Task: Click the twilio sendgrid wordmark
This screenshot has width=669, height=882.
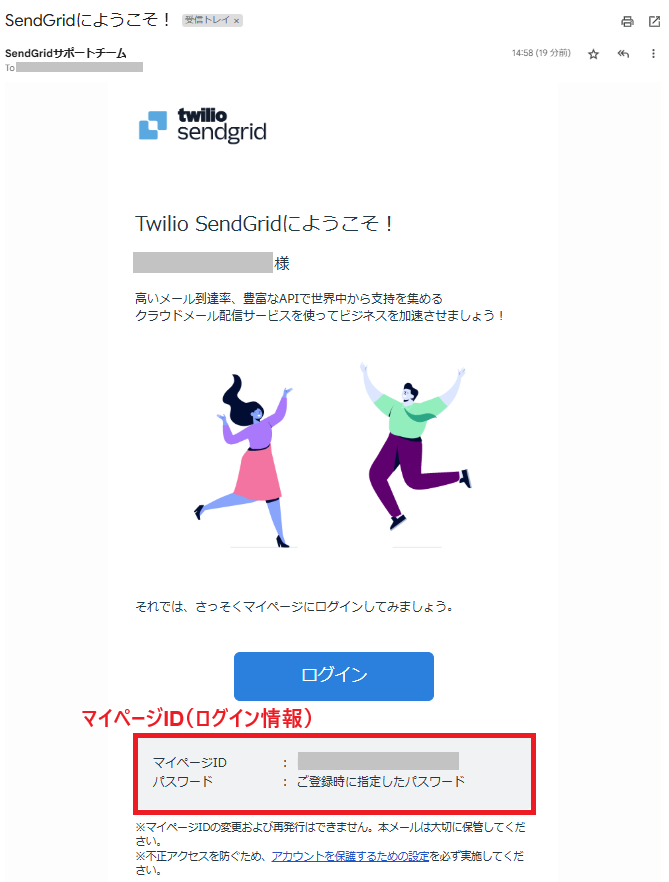Action: [x=222, y=125]
